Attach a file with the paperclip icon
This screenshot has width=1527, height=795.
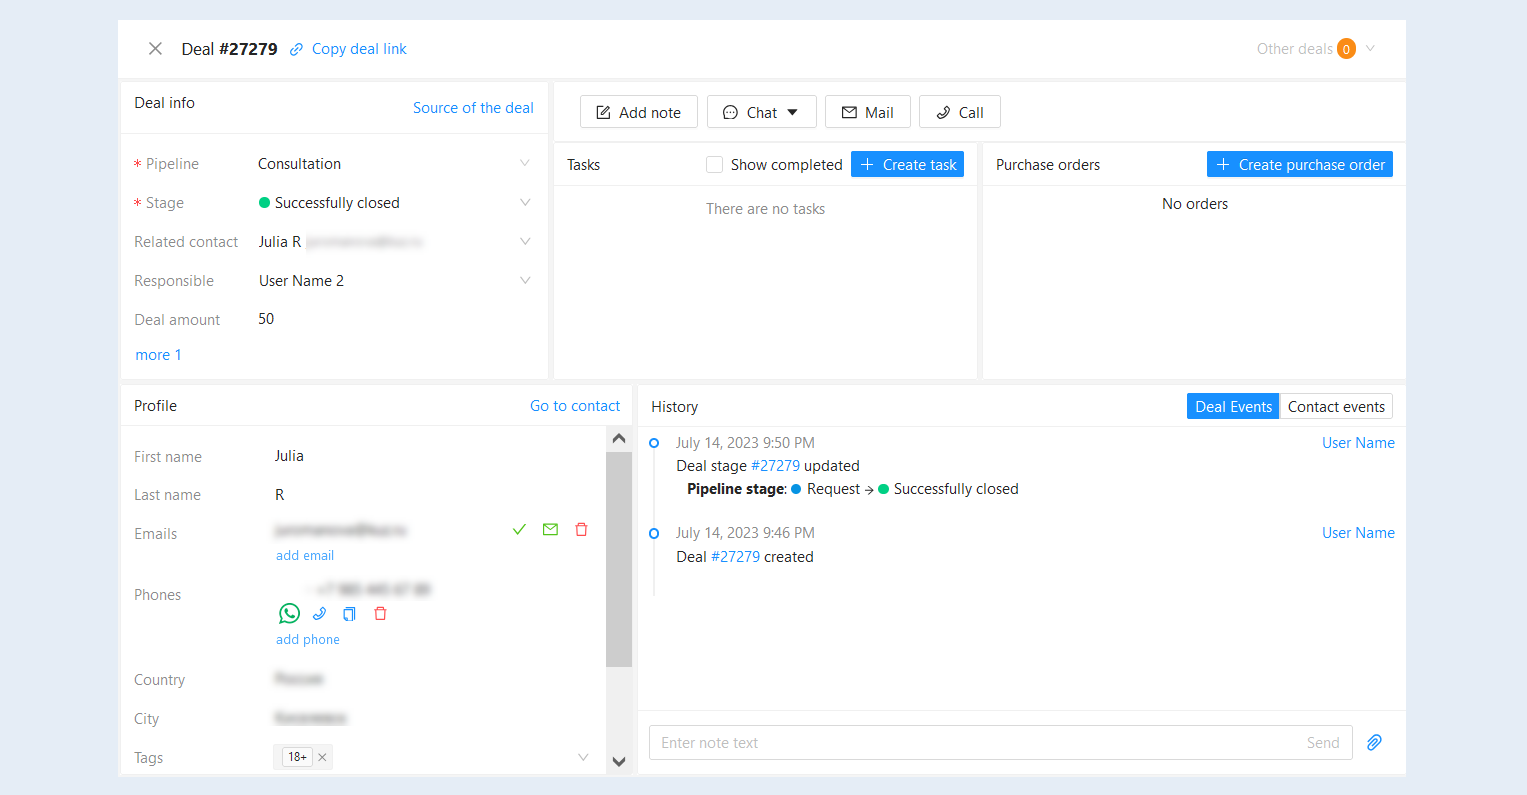pyautogui.click(x=1375, y=743)
